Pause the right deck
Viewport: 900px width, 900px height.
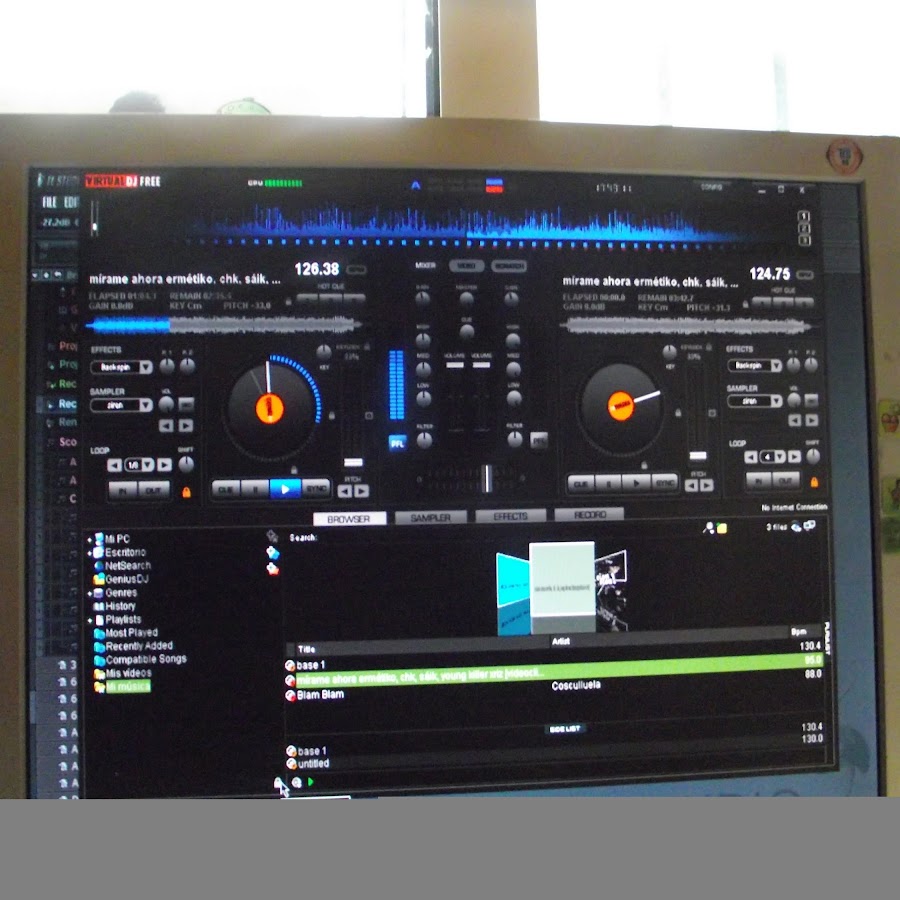pos(609,484)
